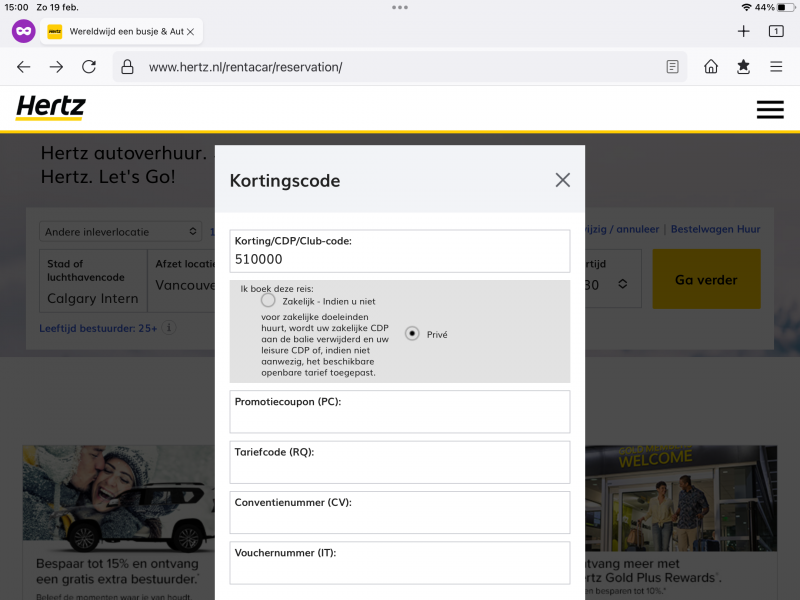Click the Promotiecoupon (PC) input field
The image size is (800, 600).
399,419
